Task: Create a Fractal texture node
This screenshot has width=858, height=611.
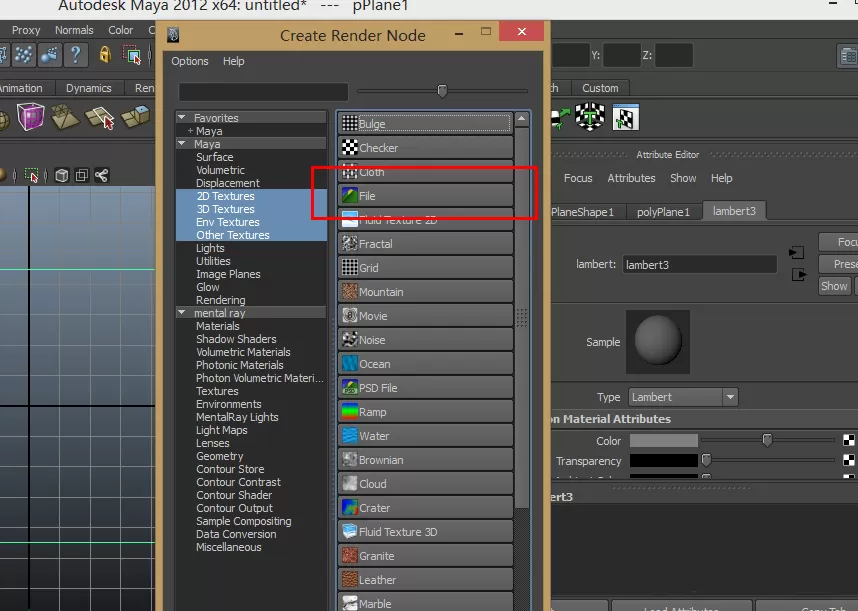Action: click(x=426, y=244)
